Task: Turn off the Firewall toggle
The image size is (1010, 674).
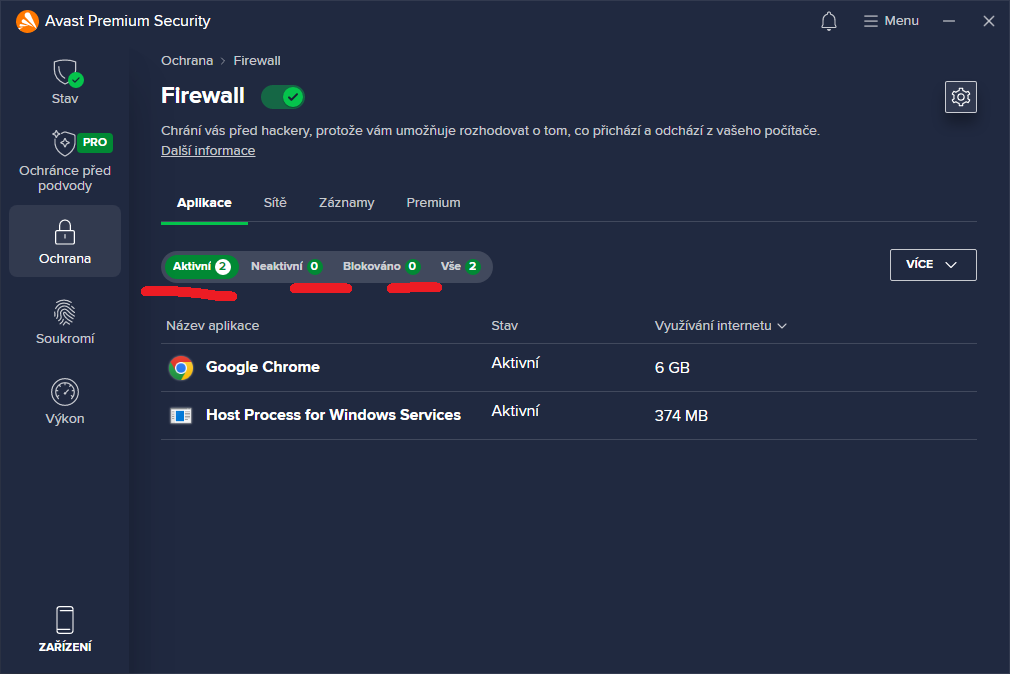Action: pos(283,97)
